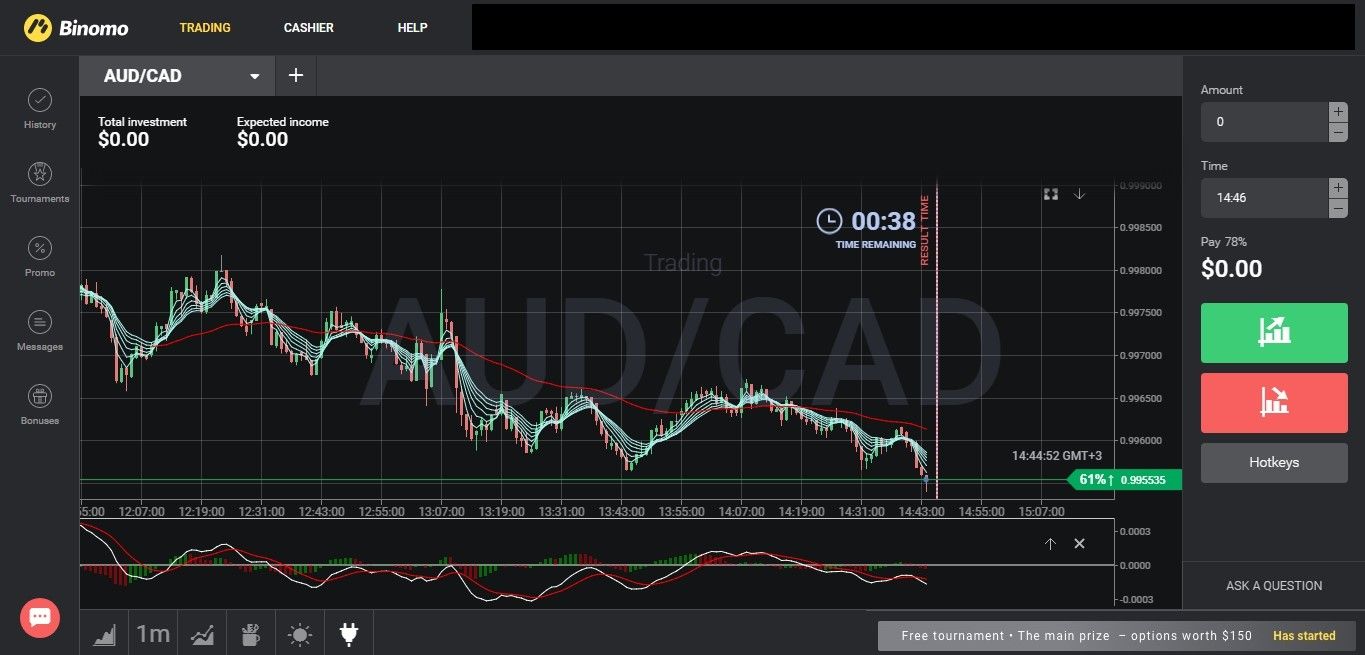This screenshot has height=655, width=1365.
Task: Open the Messages sidebar section
Action: tap(40, 331)
